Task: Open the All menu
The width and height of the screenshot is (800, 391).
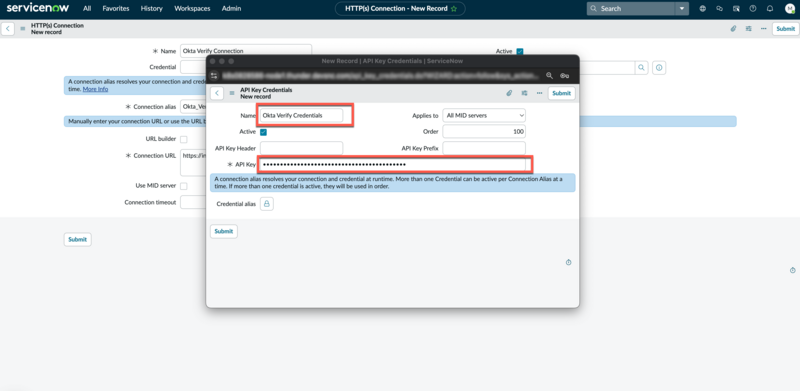Action: (87, 9)
